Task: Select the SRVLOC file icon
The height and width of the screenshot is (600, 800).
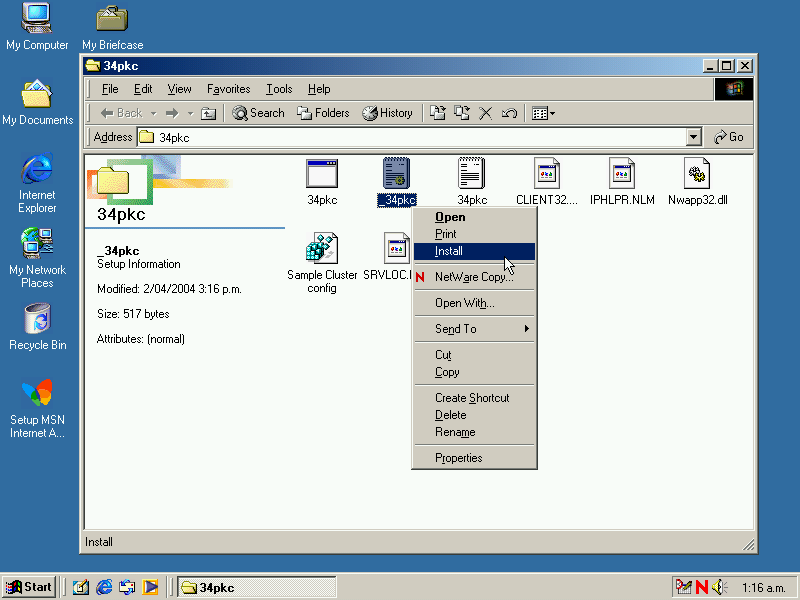Action: (397, 249)
